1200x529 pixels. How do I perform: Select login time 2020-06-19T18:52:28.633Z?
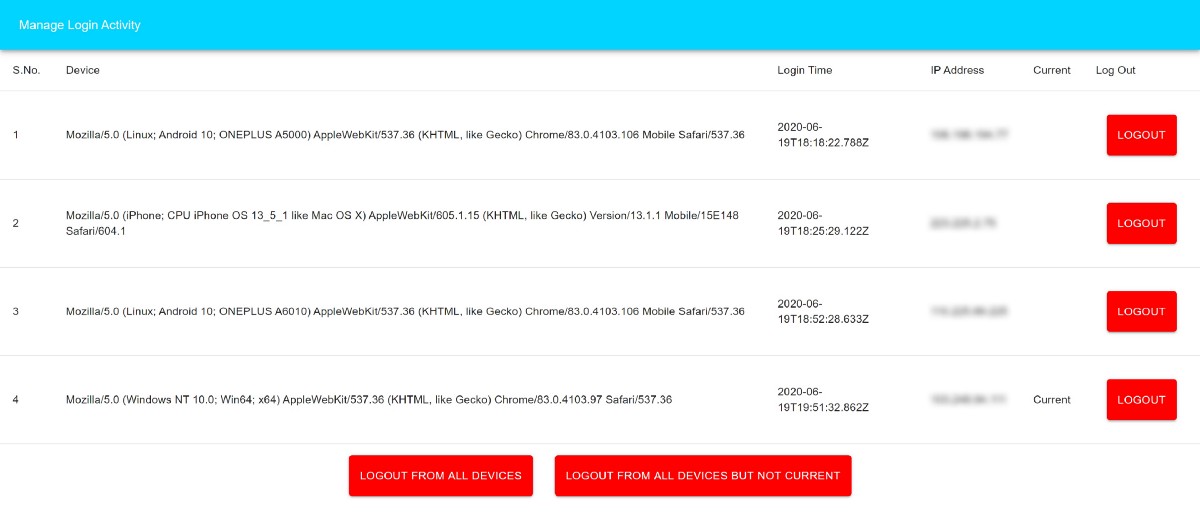[823, 311]
